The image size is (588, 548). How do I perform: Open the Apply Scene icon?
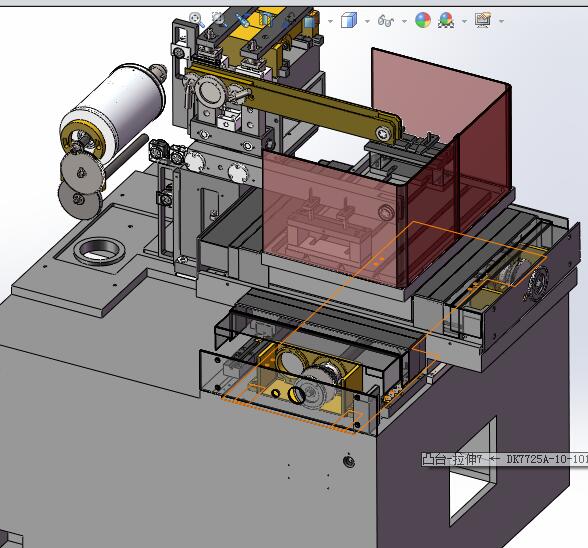pos(446,20)
